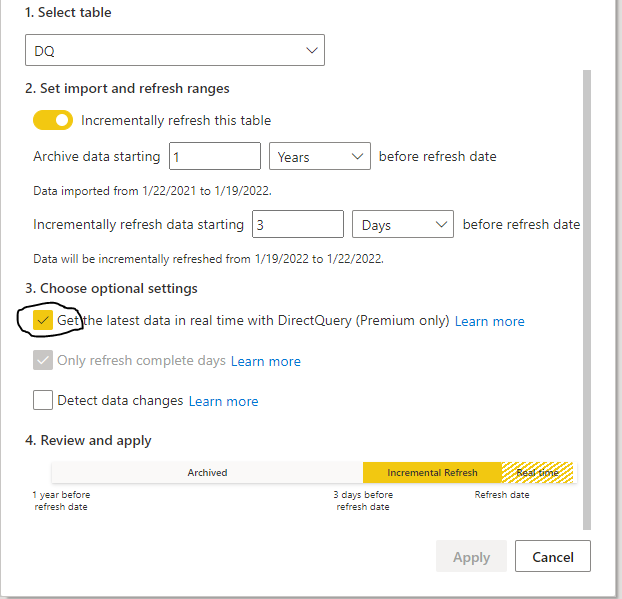This screenshot has width=622, height=599.
Task: Open the DQ table selection dropdown
Action: tap(174, 50)
